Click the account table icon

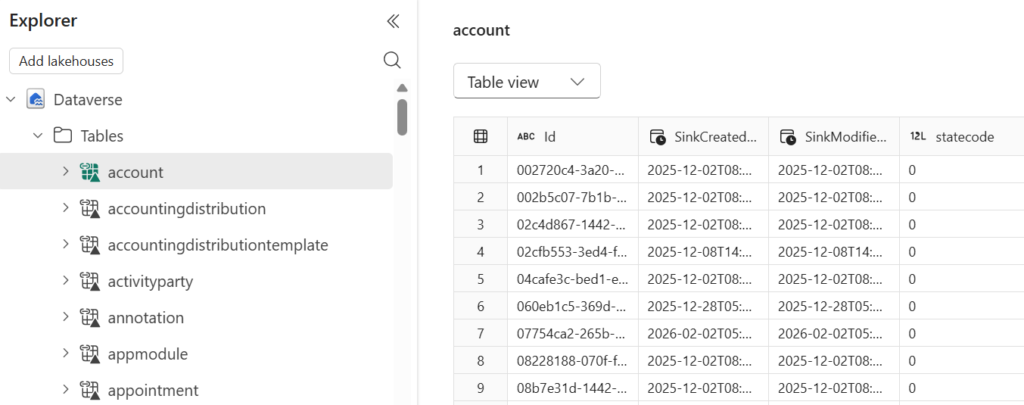[90, 172]
